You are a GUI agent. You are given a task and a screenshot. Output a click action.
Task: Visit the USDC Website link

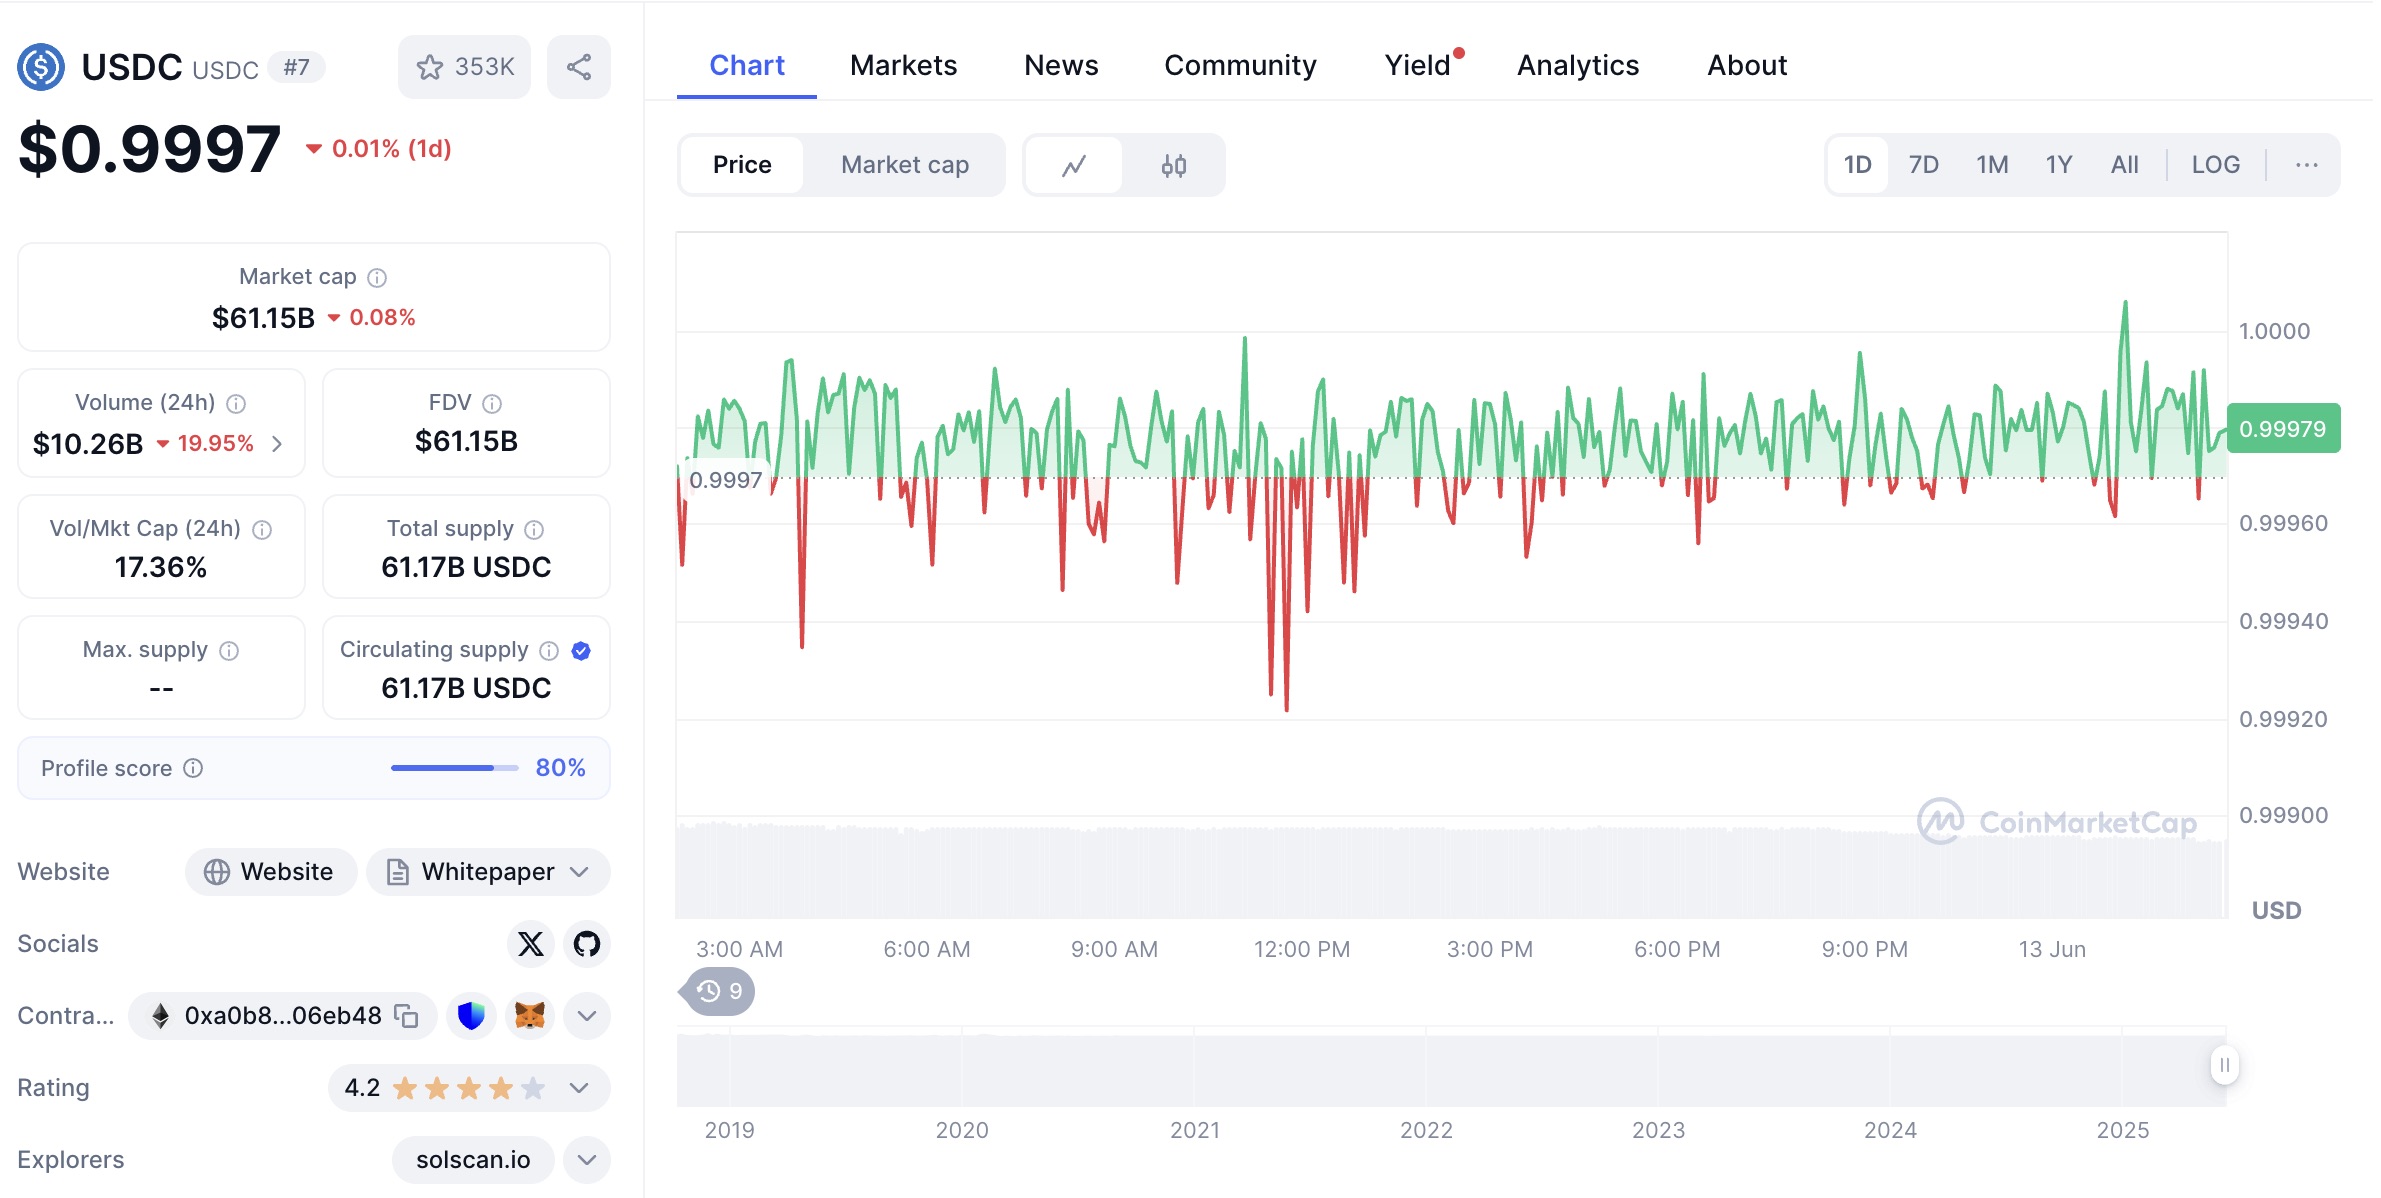tap(271, 872)
